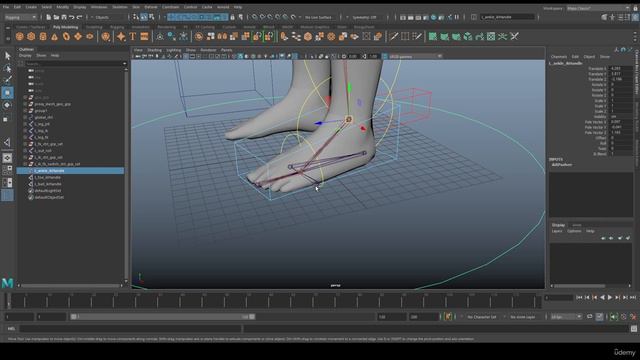Click the Play Forwards button
640x360 pixels.
coord(610,298)
